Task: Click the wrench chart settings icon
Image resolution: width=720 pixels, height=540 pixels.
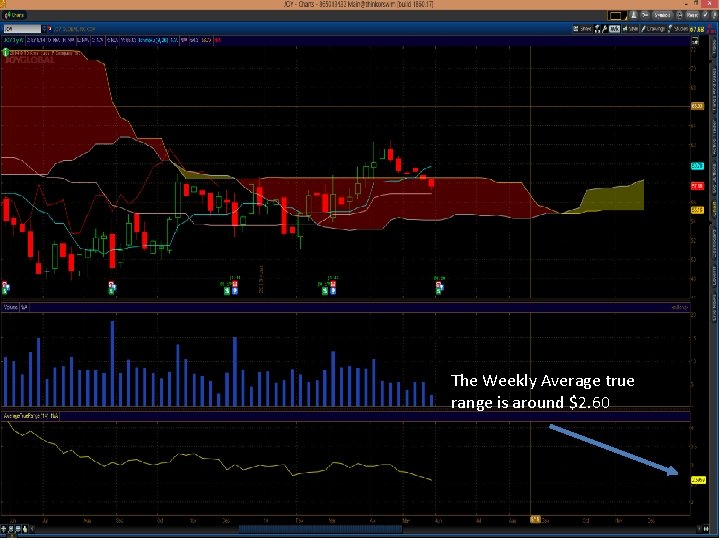Action: (x=605, y=29)
